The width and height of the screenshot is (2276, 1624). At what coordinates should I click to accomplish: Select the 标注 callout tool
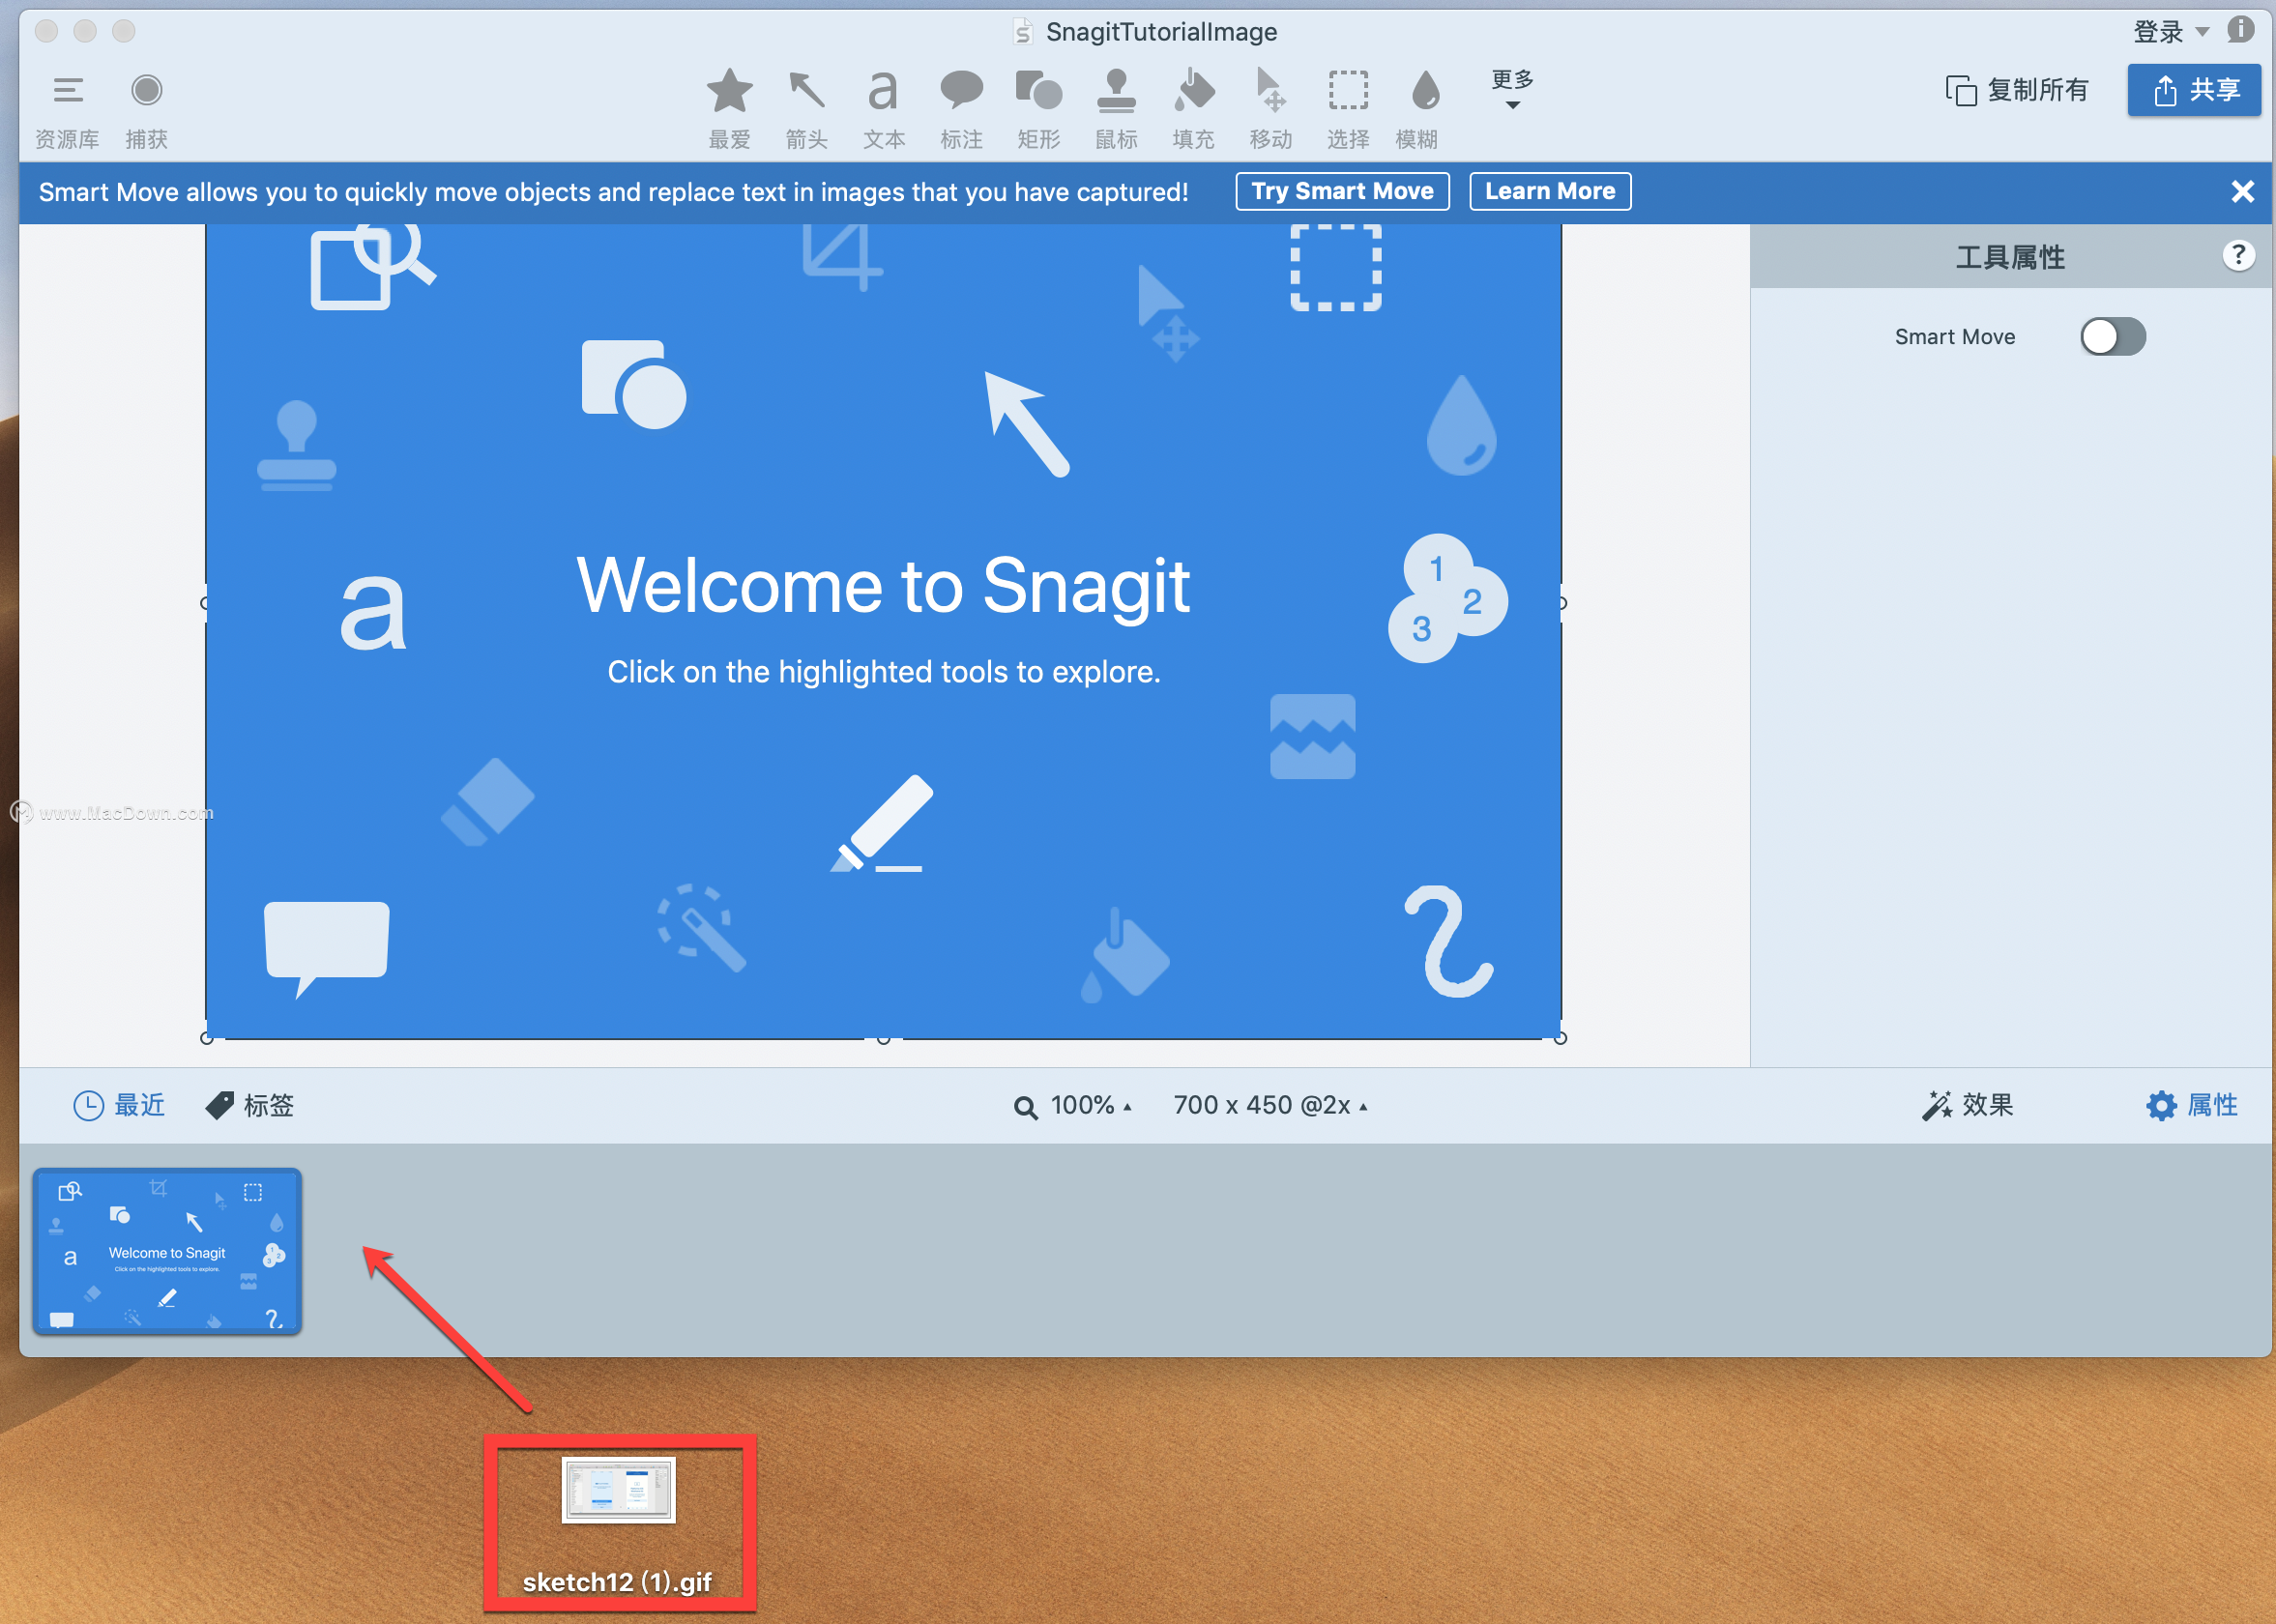click(961, 110)
